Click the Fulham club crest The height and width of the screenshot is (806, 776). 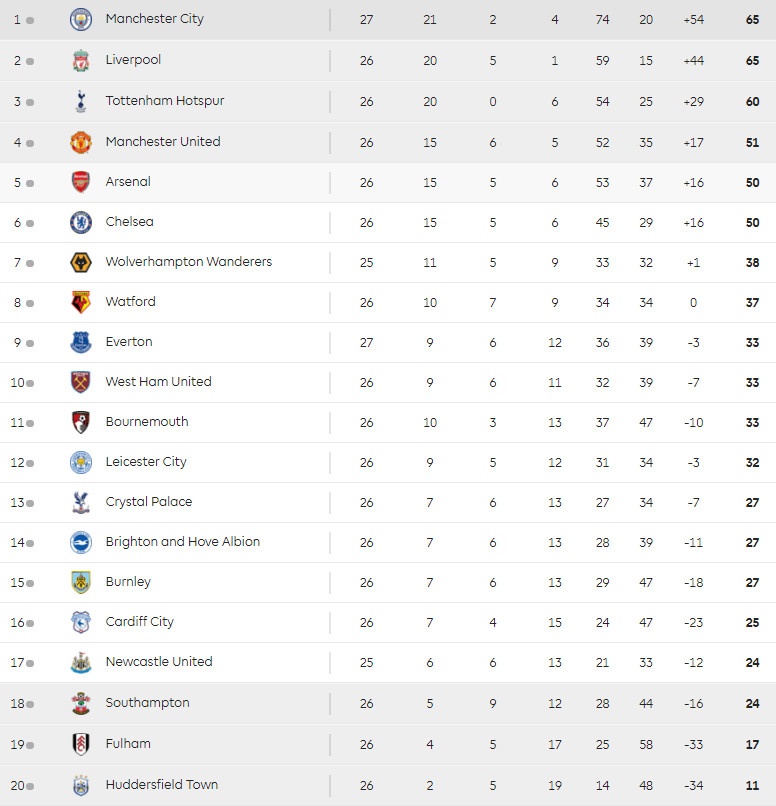coord(81,744)
